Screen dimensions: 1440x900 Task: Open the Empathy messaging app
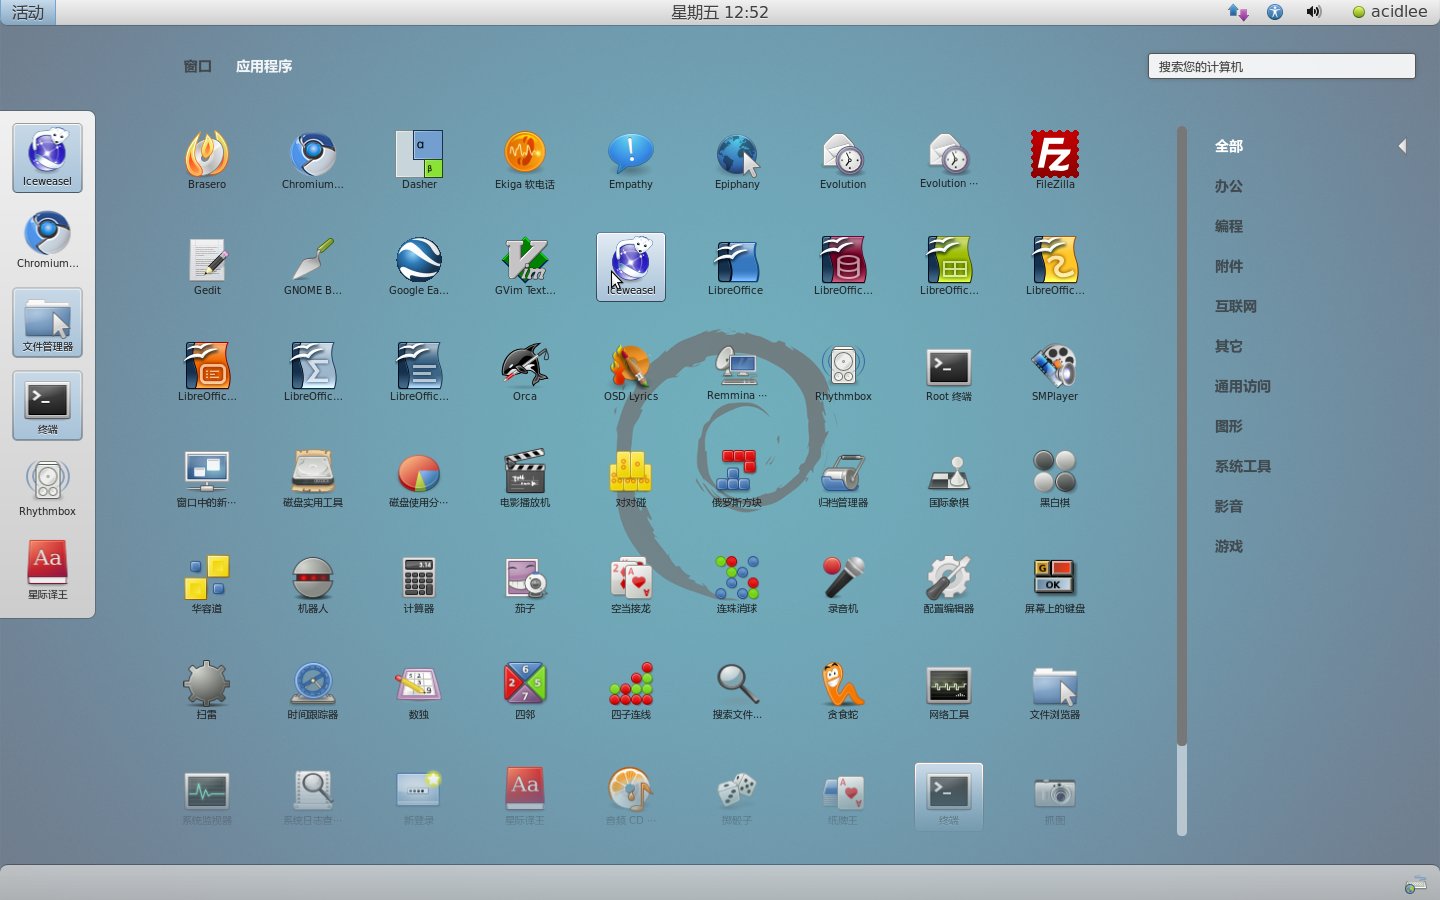631,160
